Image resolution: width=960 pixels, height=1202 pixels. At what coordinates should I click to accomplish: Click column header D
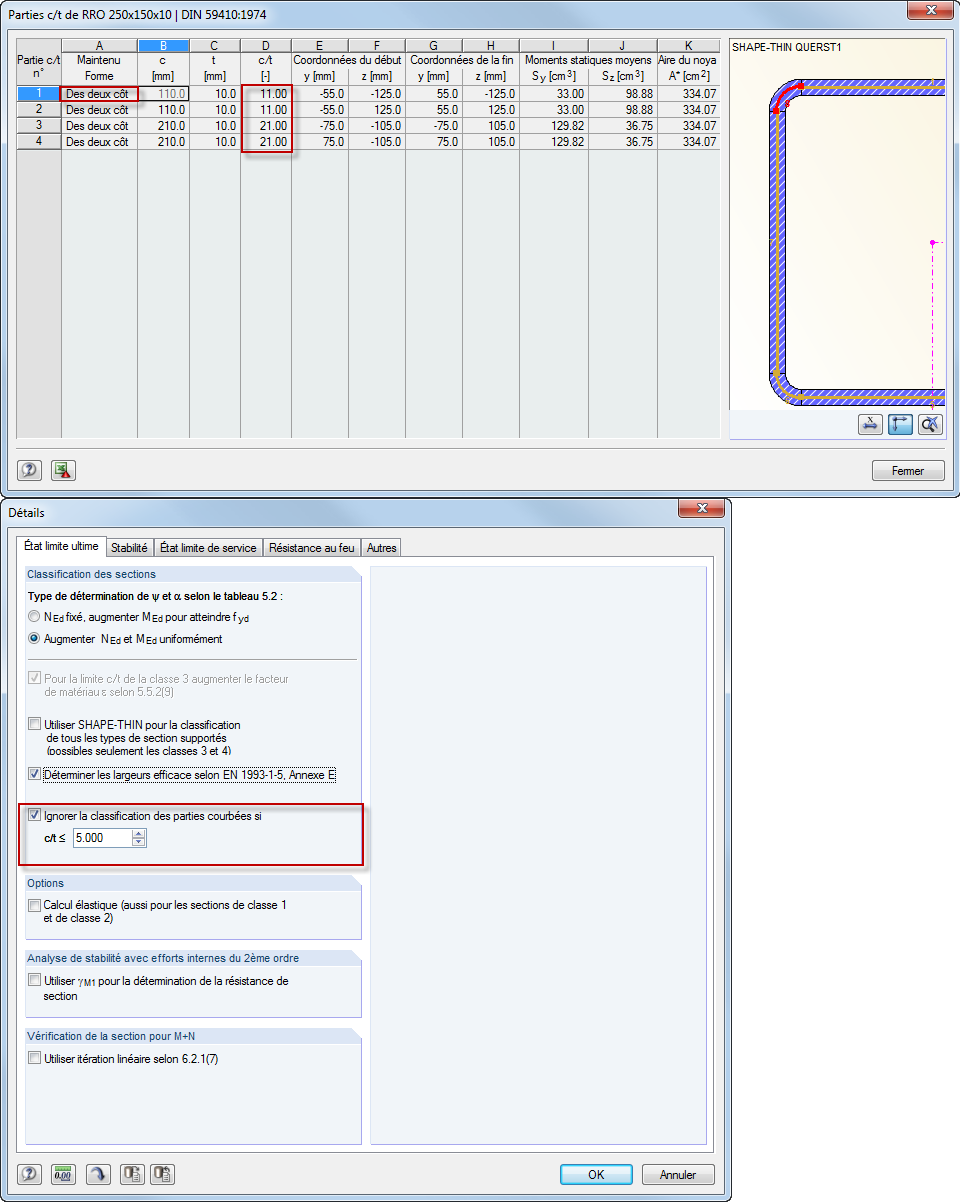pyautogui.click(x=265, y=45)
